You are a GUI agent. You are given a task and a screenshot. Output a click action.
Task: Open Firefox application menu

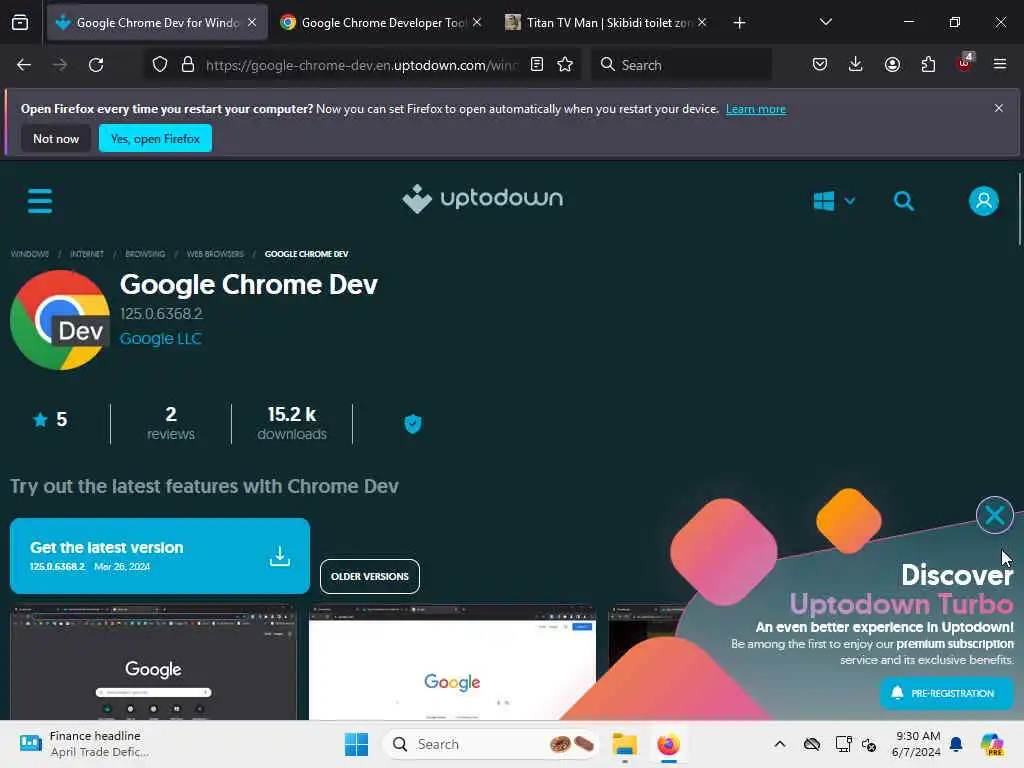tap(1000, 65)
